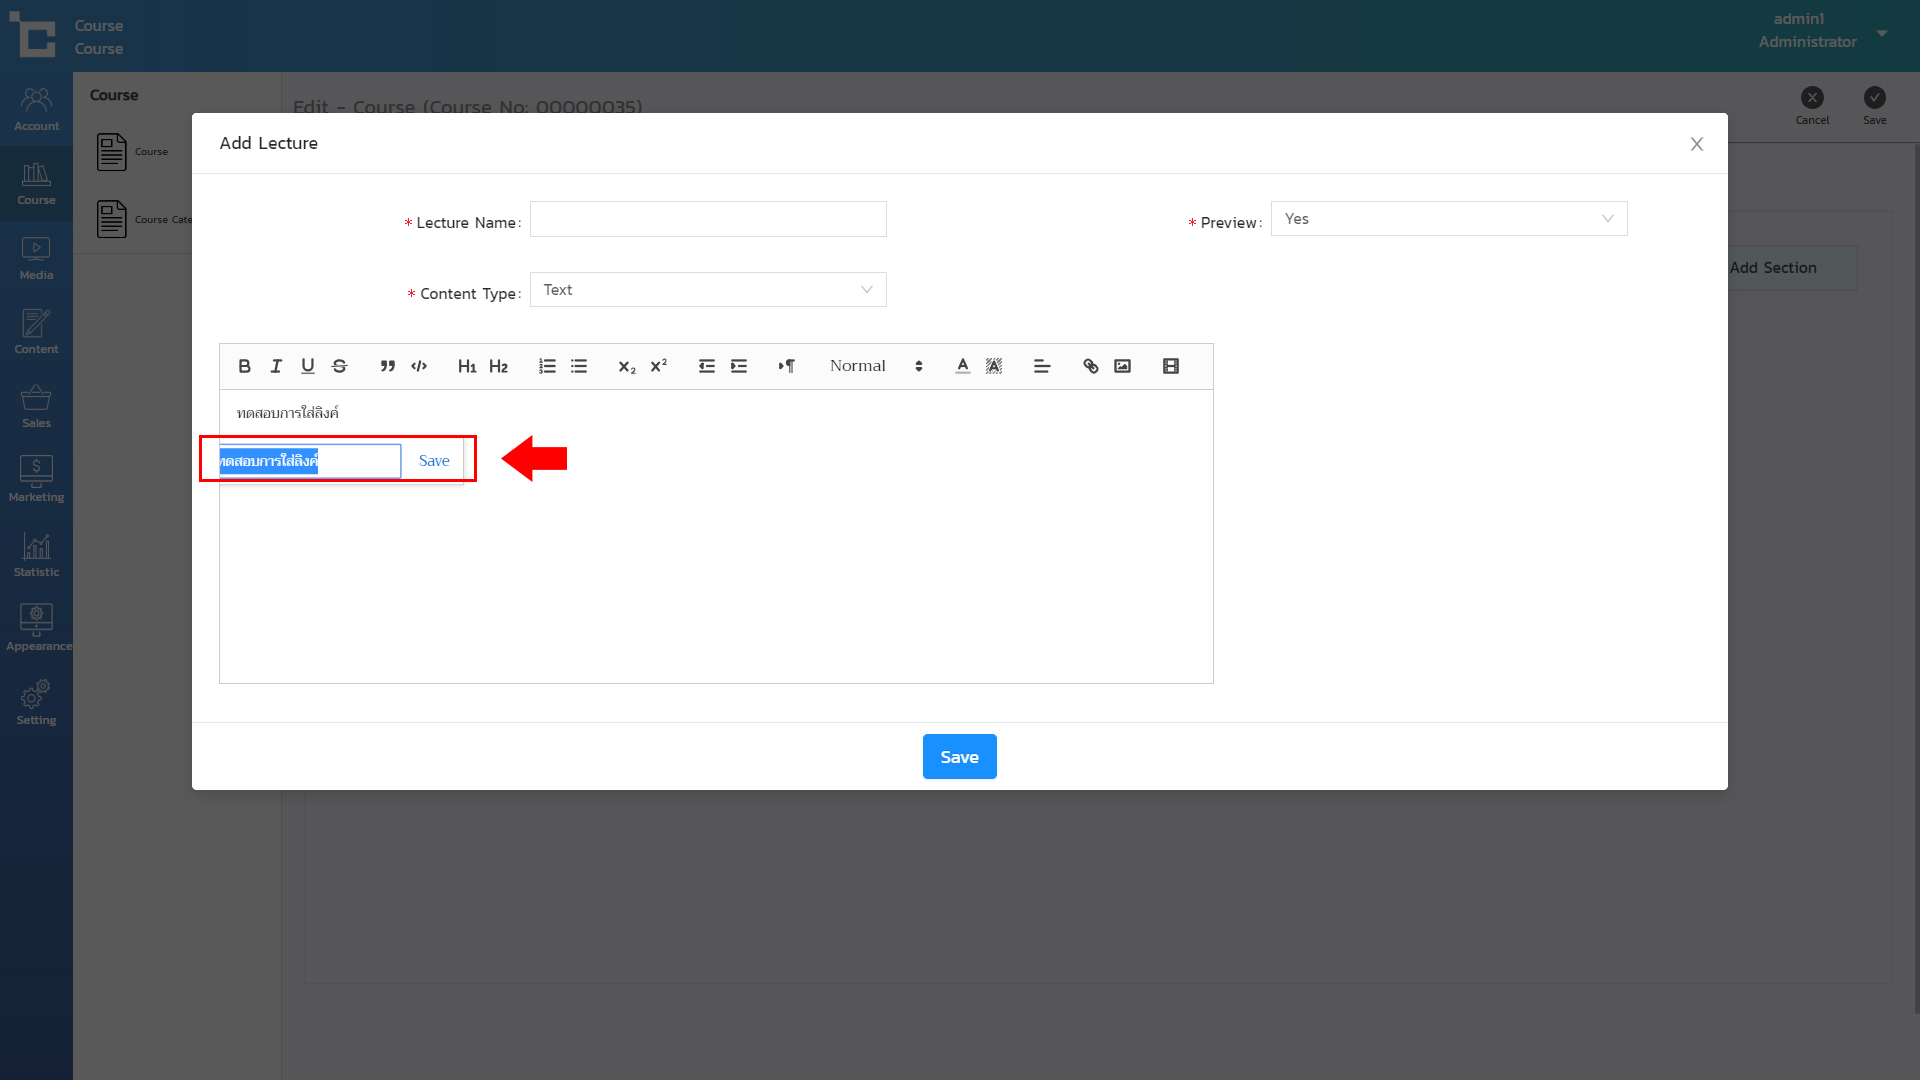Toggle italic formatting in editor toolbar
Screen dimensions: 1920x1080
coord(276,366)
